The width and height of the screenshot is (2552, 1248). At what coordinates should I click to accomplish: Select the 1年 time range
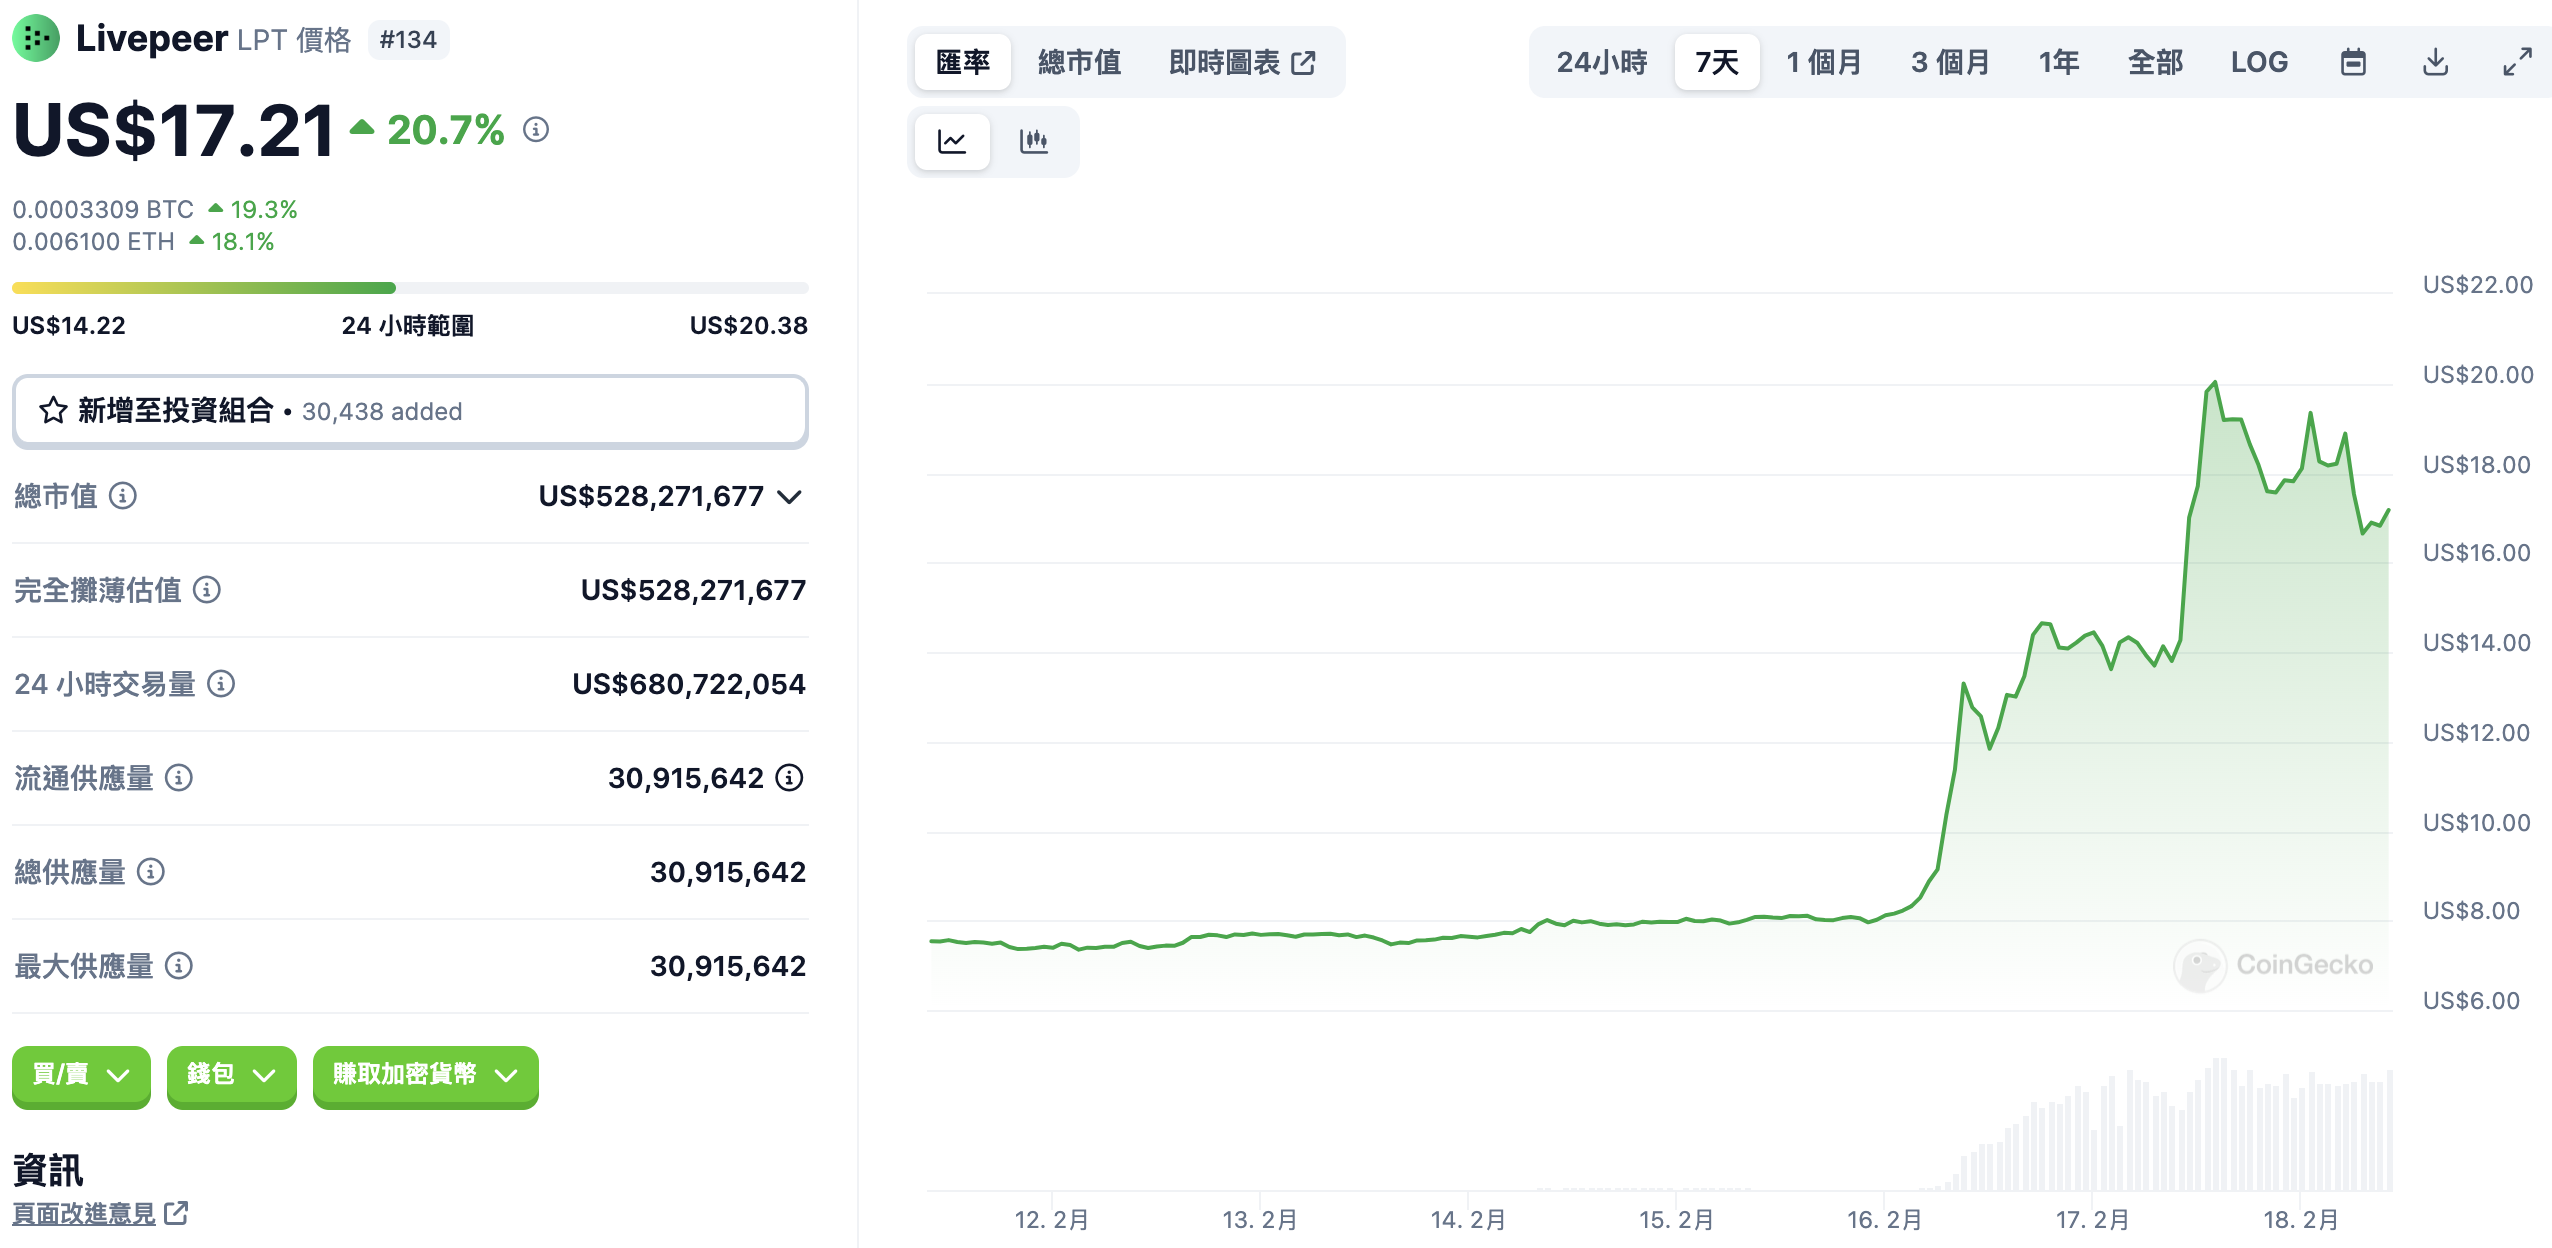[x=2058, y=63]
